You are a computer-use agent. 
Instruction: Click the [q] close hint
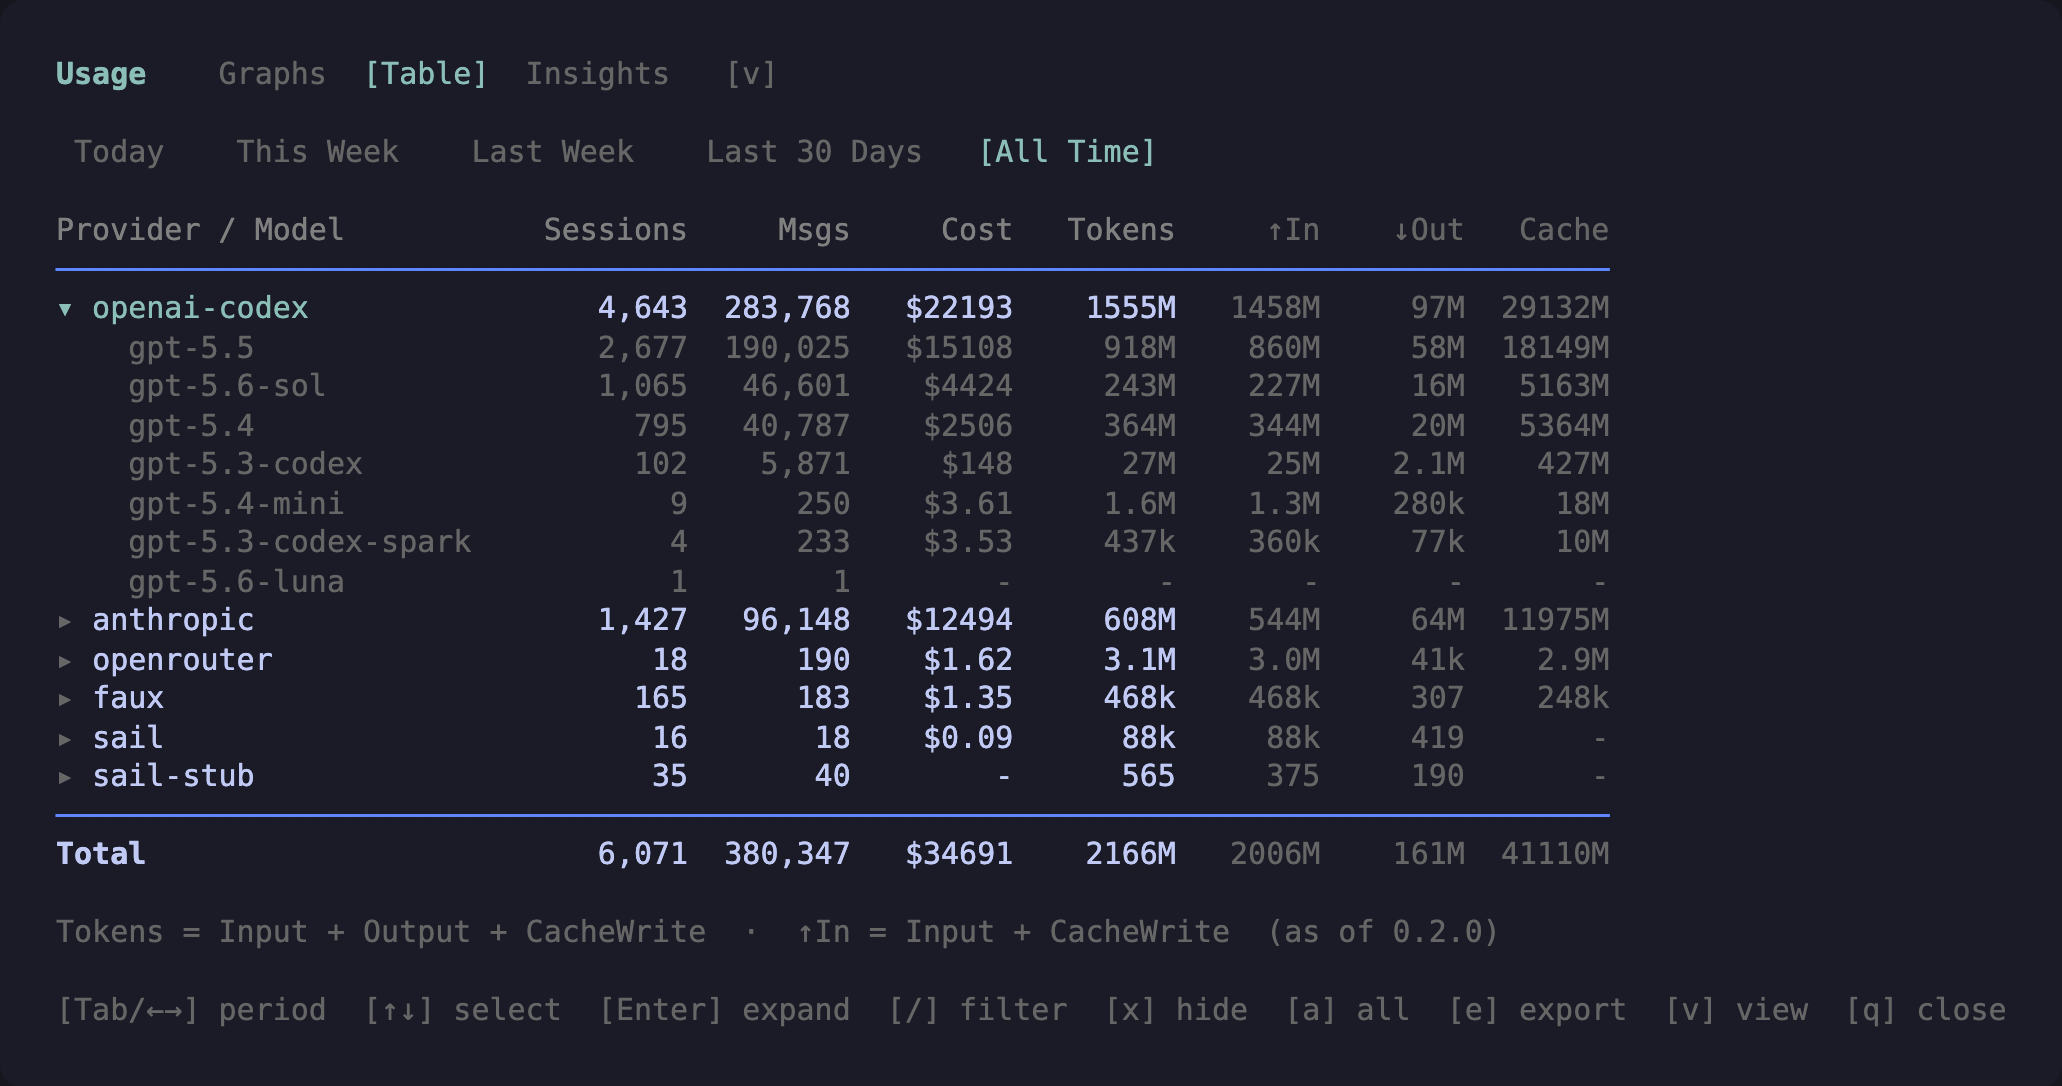[1926, 1010]
